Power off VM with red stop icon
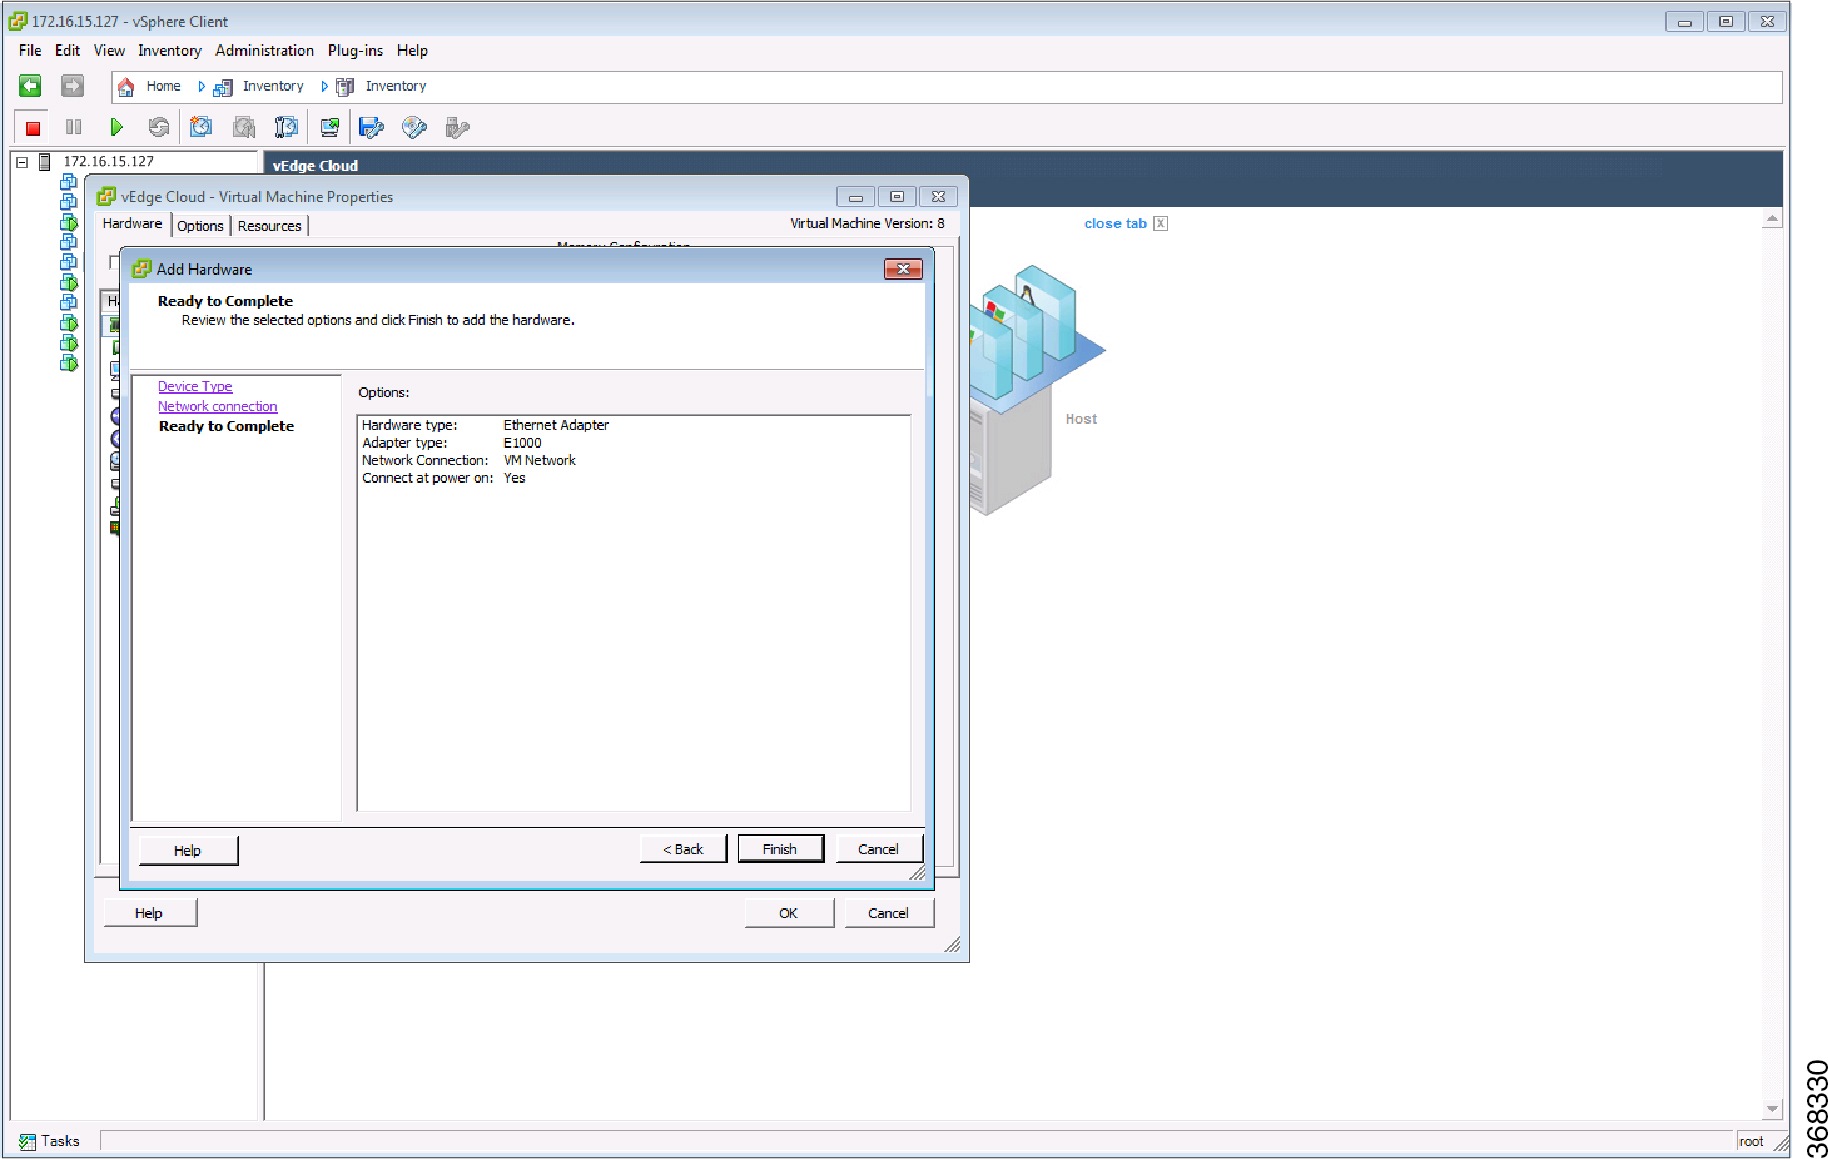This screenshot has height=1159, width=1828. (33, 128)
